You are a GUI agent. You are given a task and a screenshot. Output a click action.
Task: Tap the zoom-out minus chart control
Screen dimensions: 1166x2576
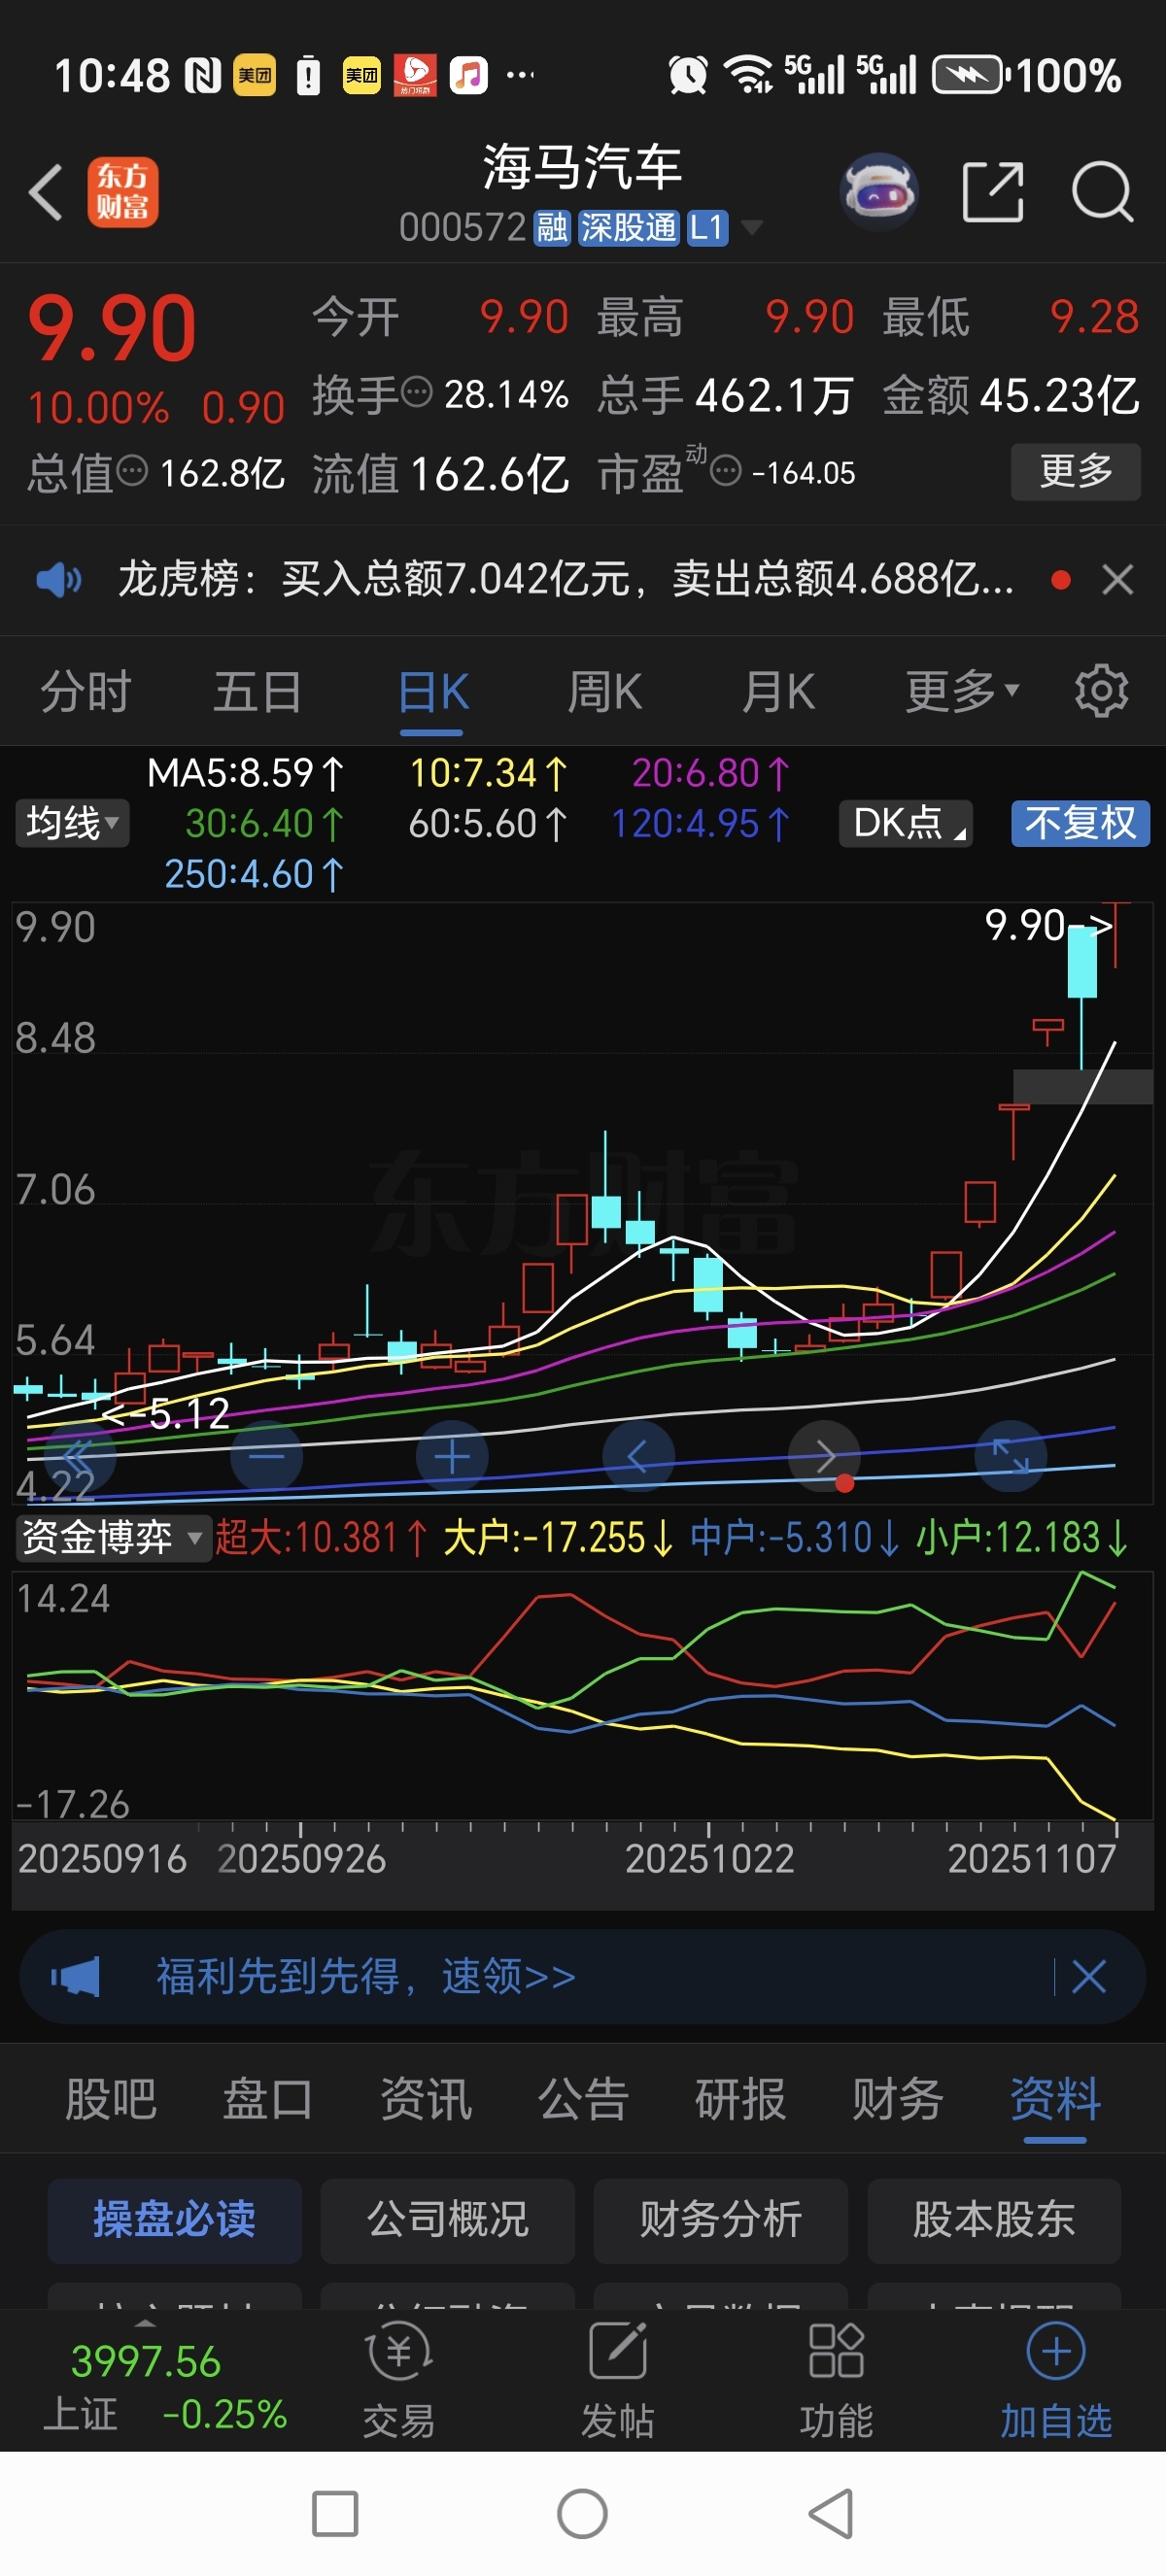(267, 1457)
